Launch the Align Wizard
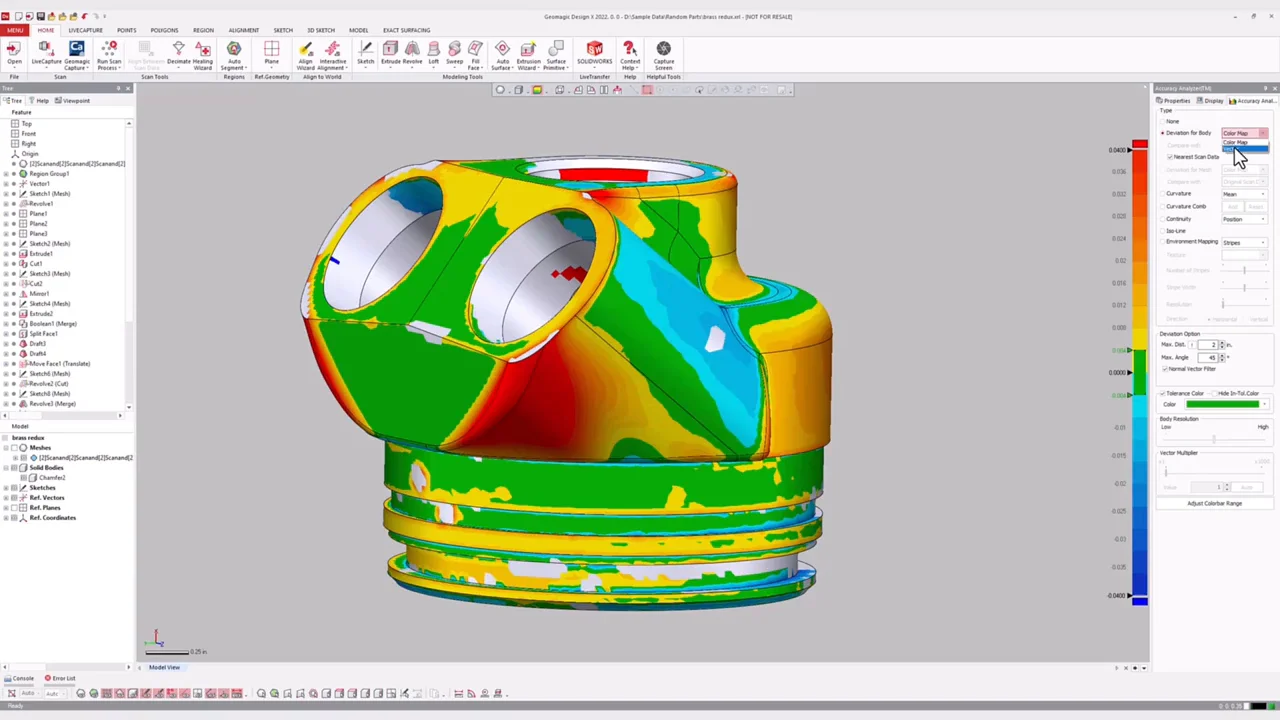 306,54
